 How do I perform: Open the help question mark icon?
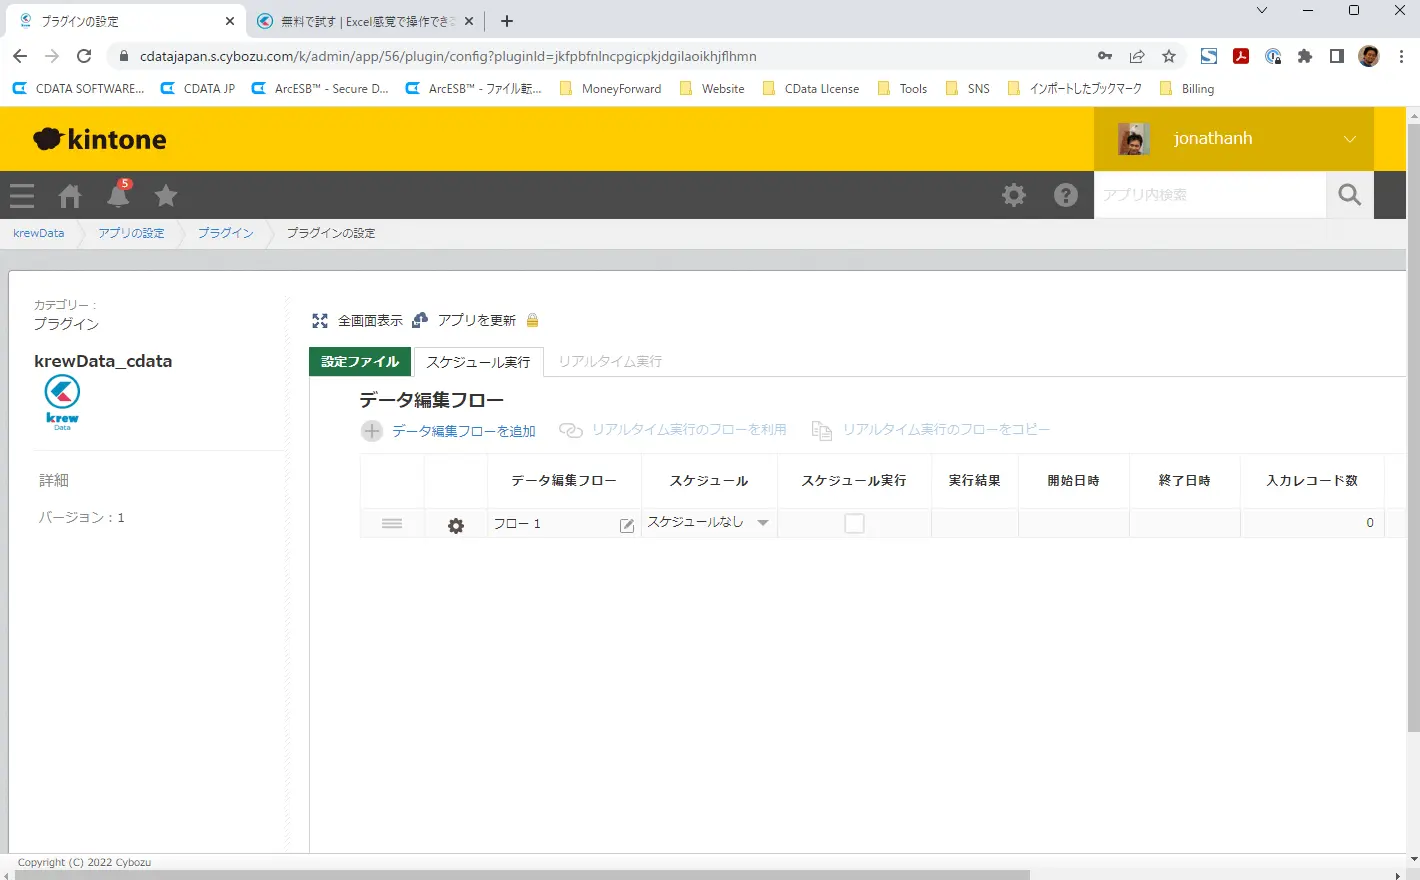(1066, 195)
